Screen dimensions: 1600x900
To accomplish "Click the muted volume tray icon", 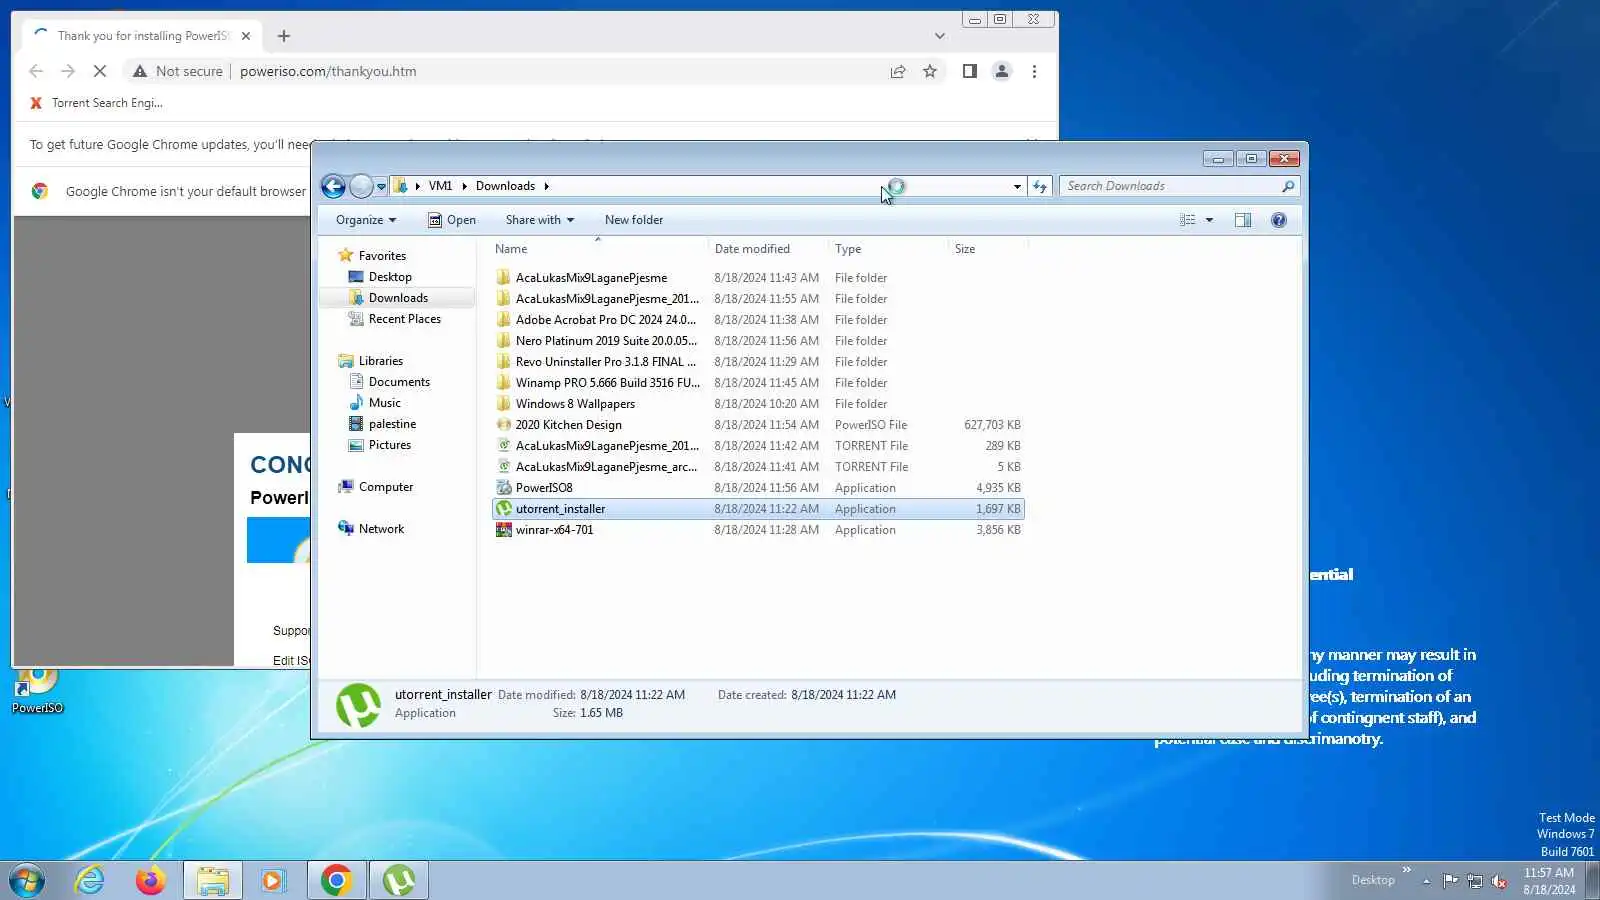I will (1499, 881).
